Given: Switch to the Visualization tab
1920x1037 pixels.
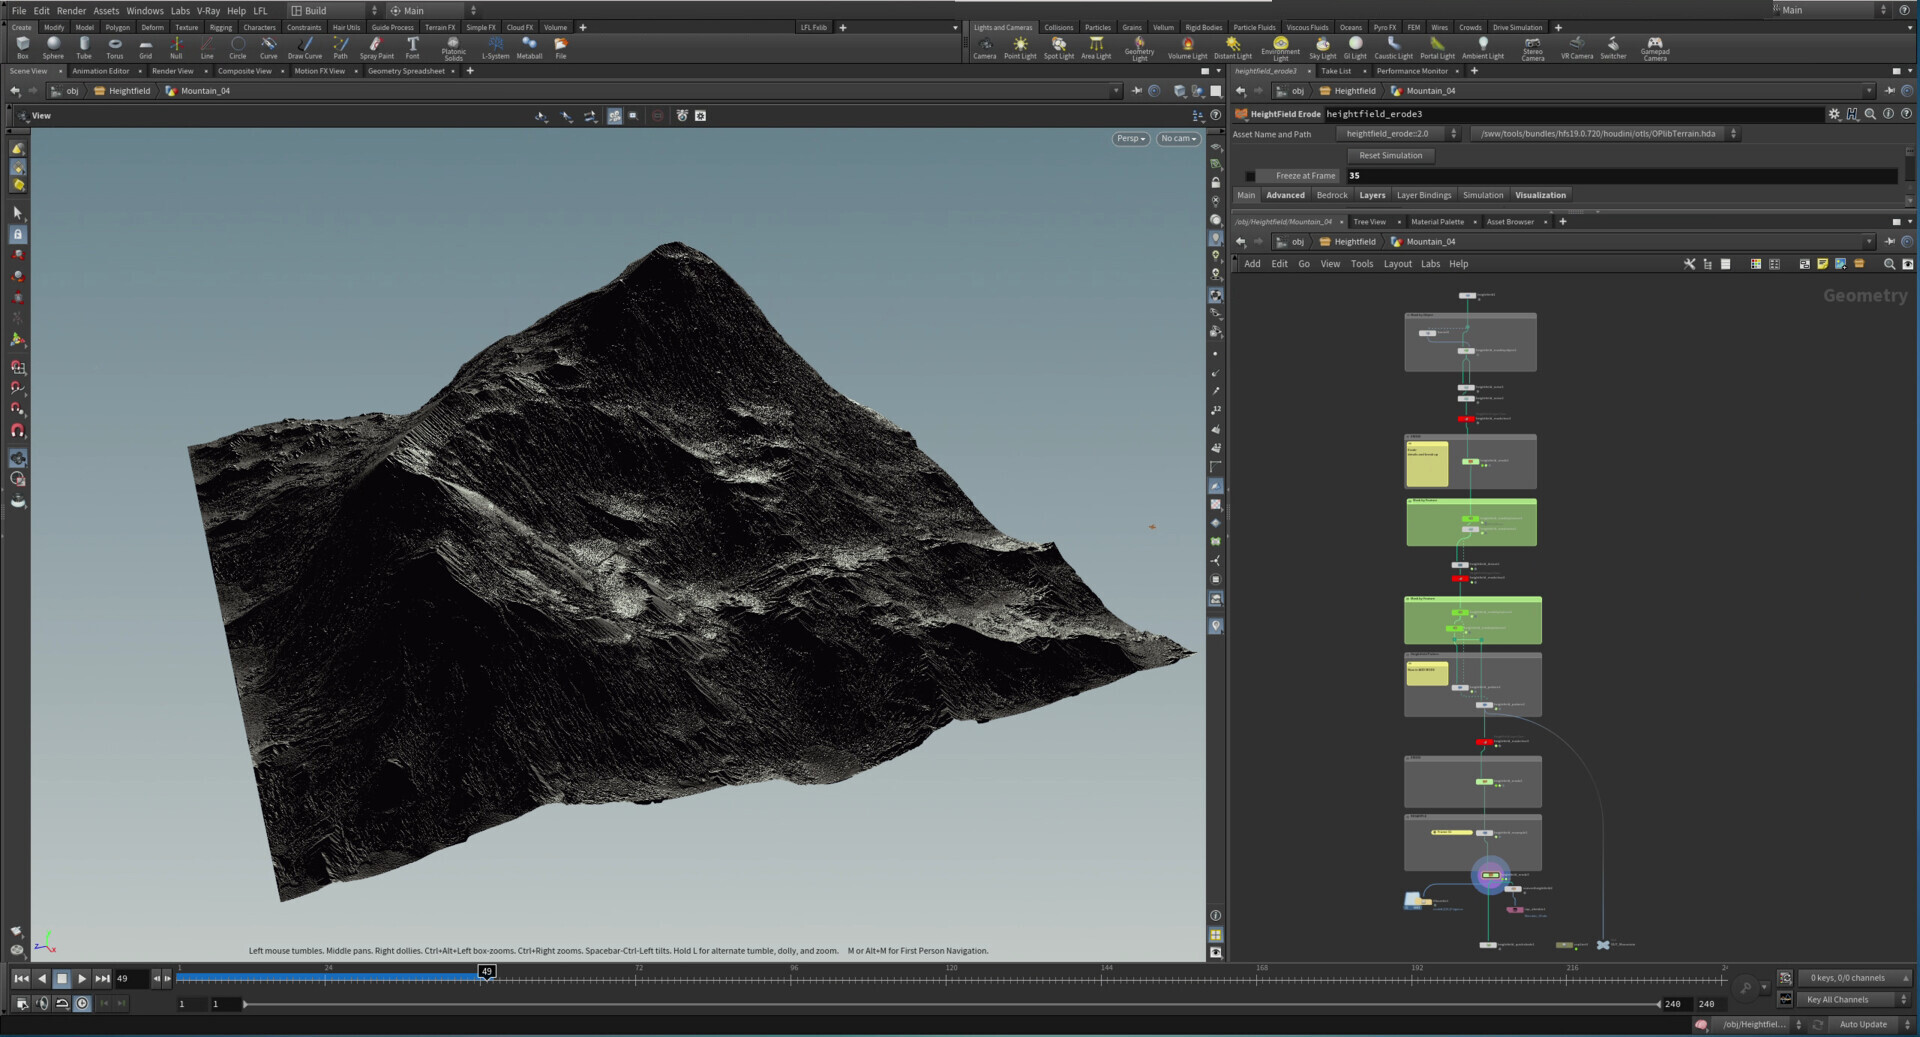Looking at the screenshot, I should [x=1540, y=195].
